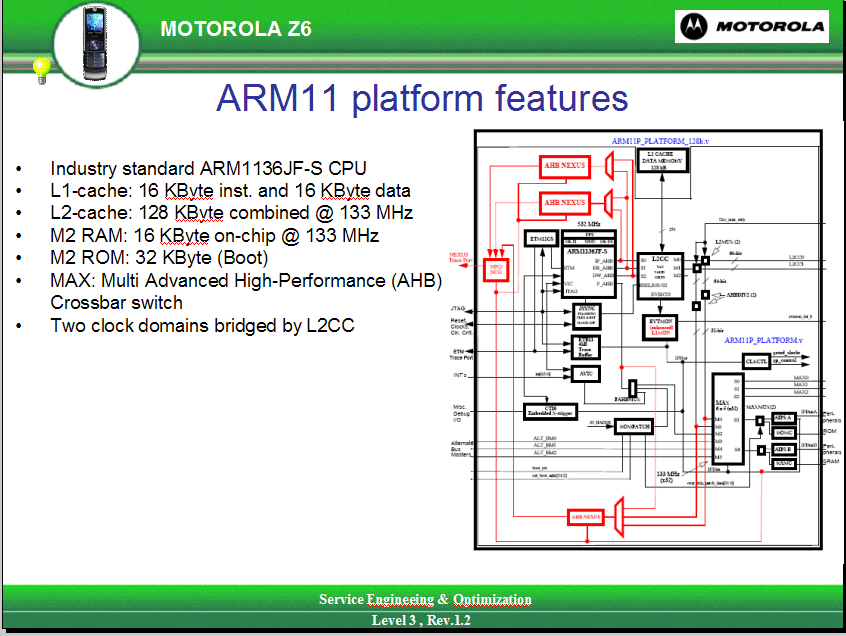Select the "M2 ROM: 32 KByte (Boot)" bullet
846x636 pixels.
coord(159,258)
